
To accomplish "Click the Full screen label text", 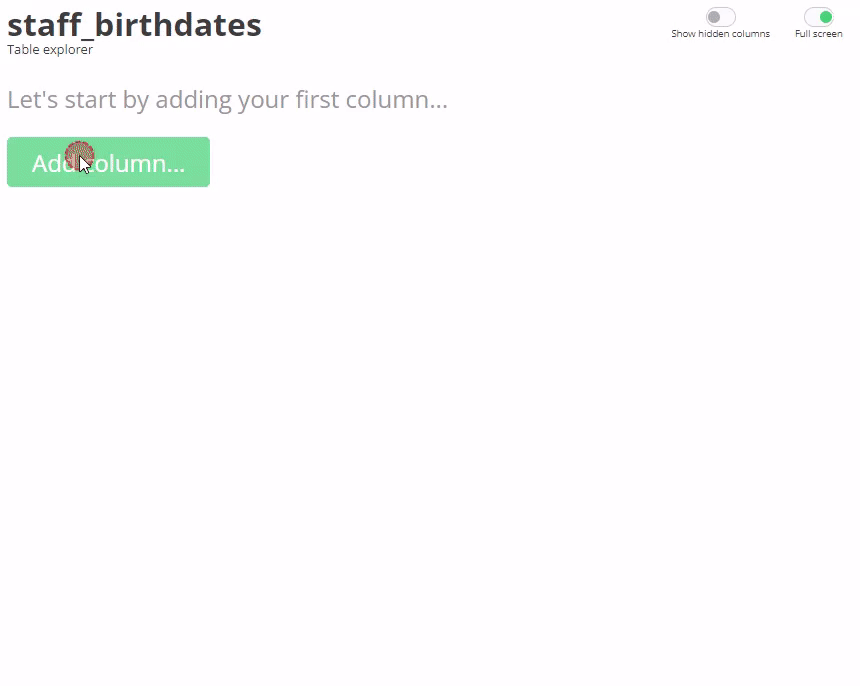I will point(818,34).
